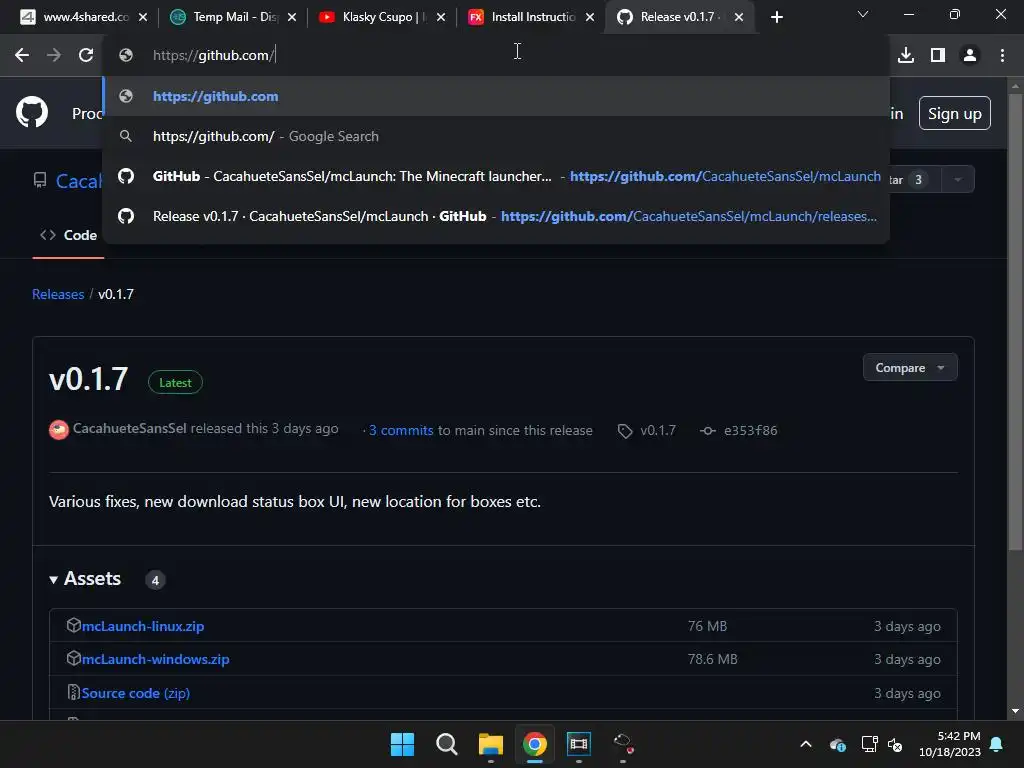Image resolution: width=1024 pixels, height=768 pixels.
Task: Click the Latest release badge
Action: 175,383
